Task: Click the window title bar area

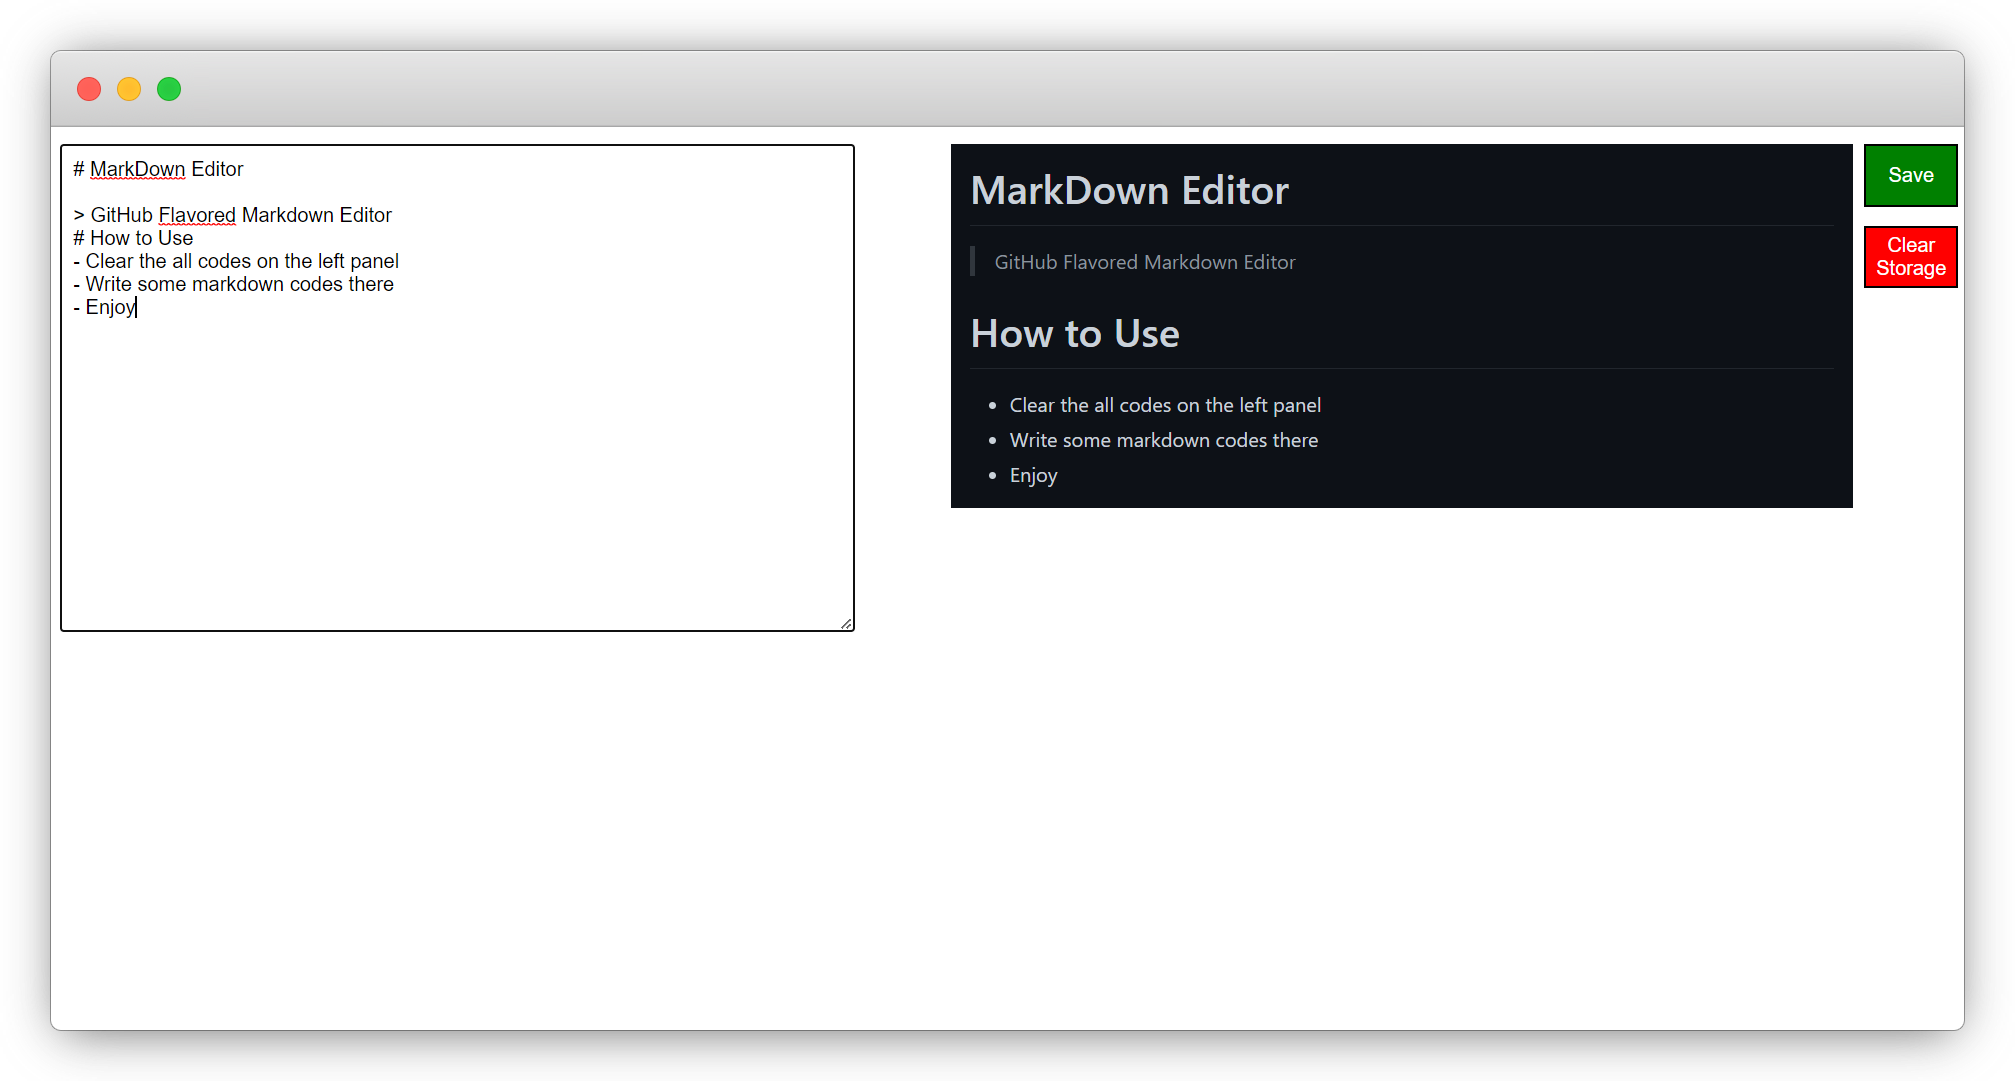Action: click(1000, 89)
